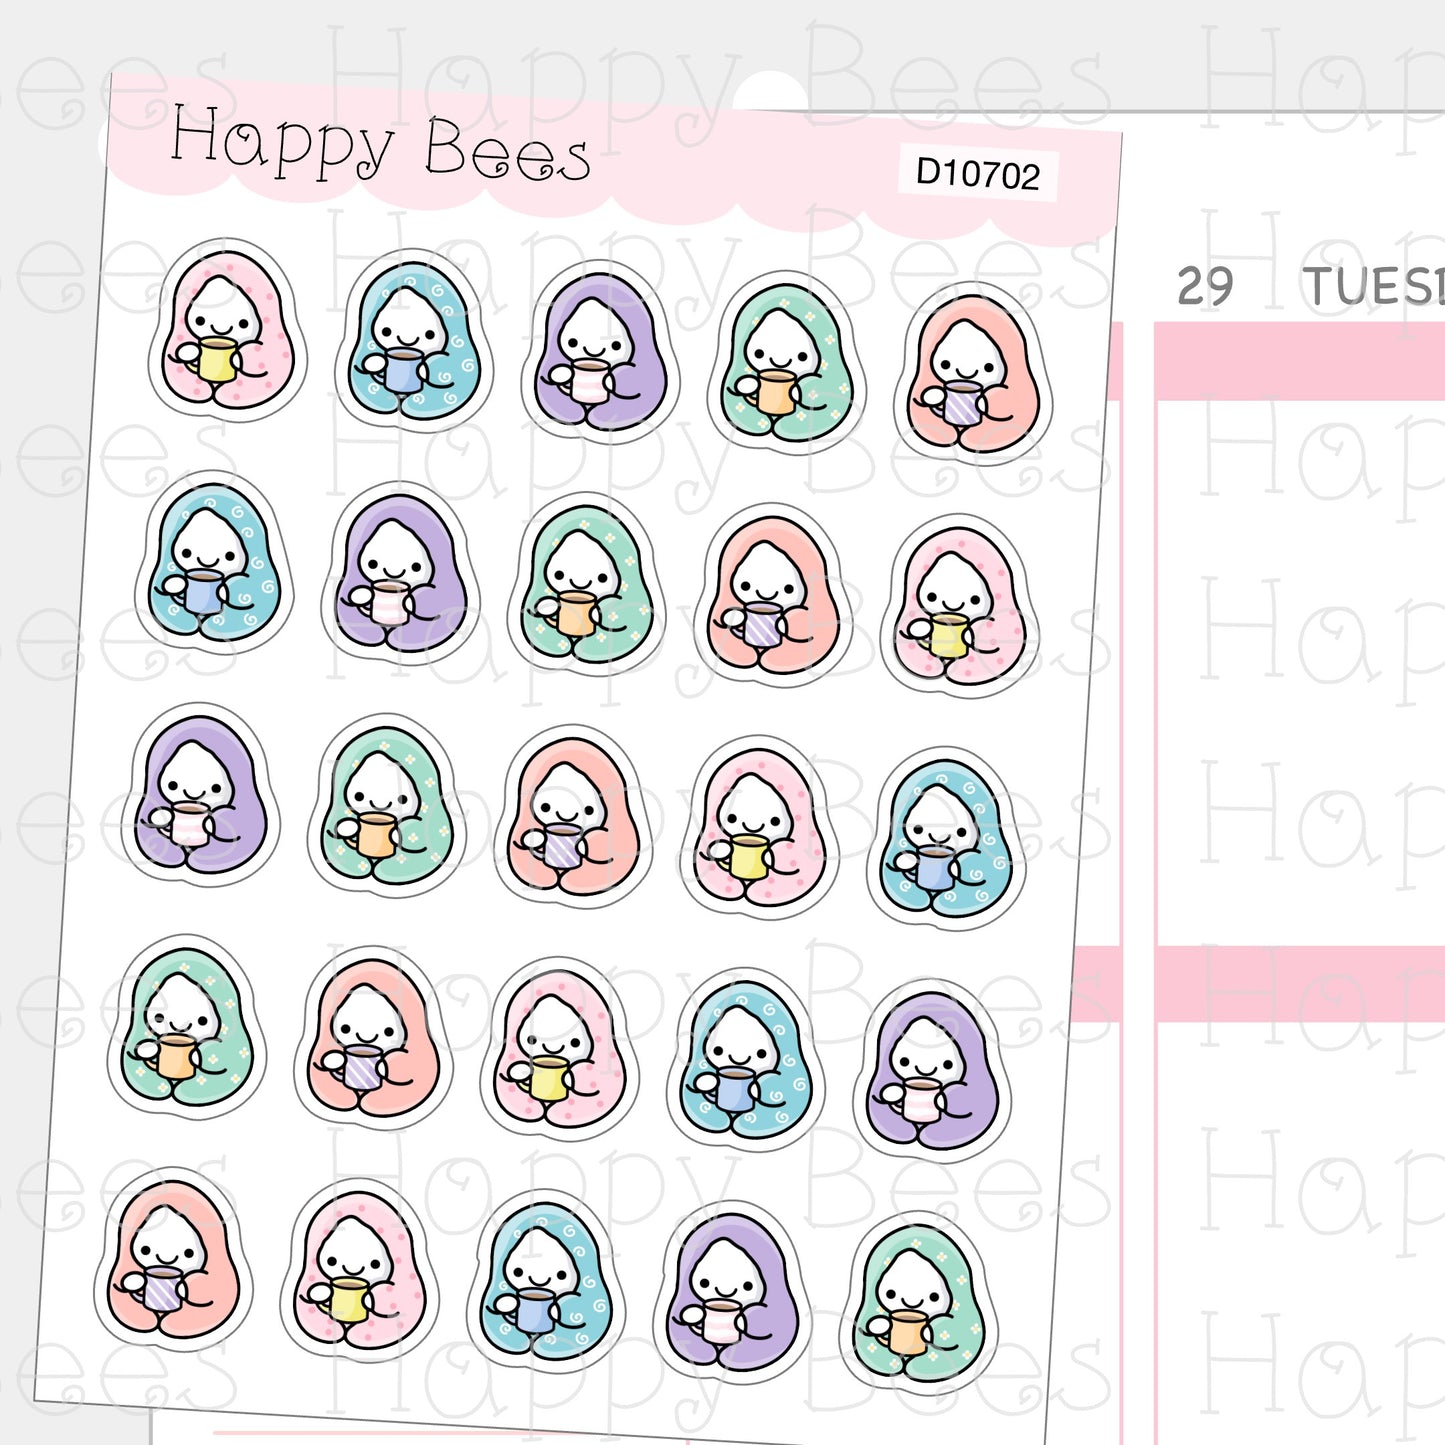Click the date number 29 on the planner
Screen dimensions: 1445x1445
click(1205, 288)
